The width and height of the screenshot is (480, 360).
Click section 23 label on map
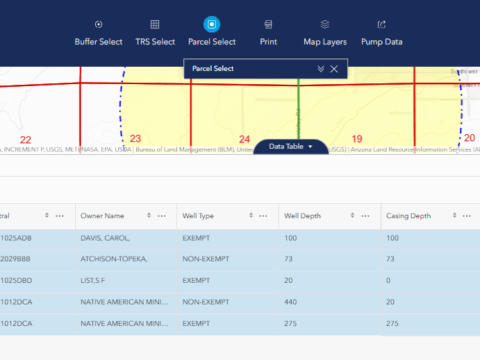click(x=135, y=139)
